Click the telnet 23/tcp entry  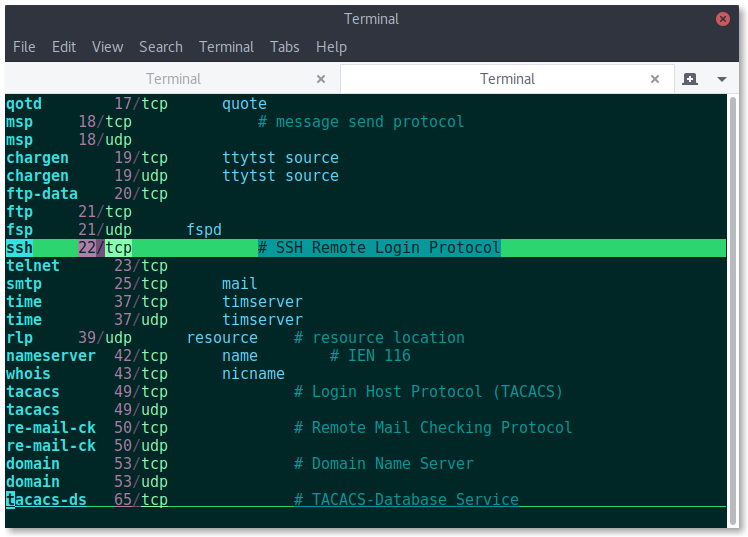click(86, 266)
